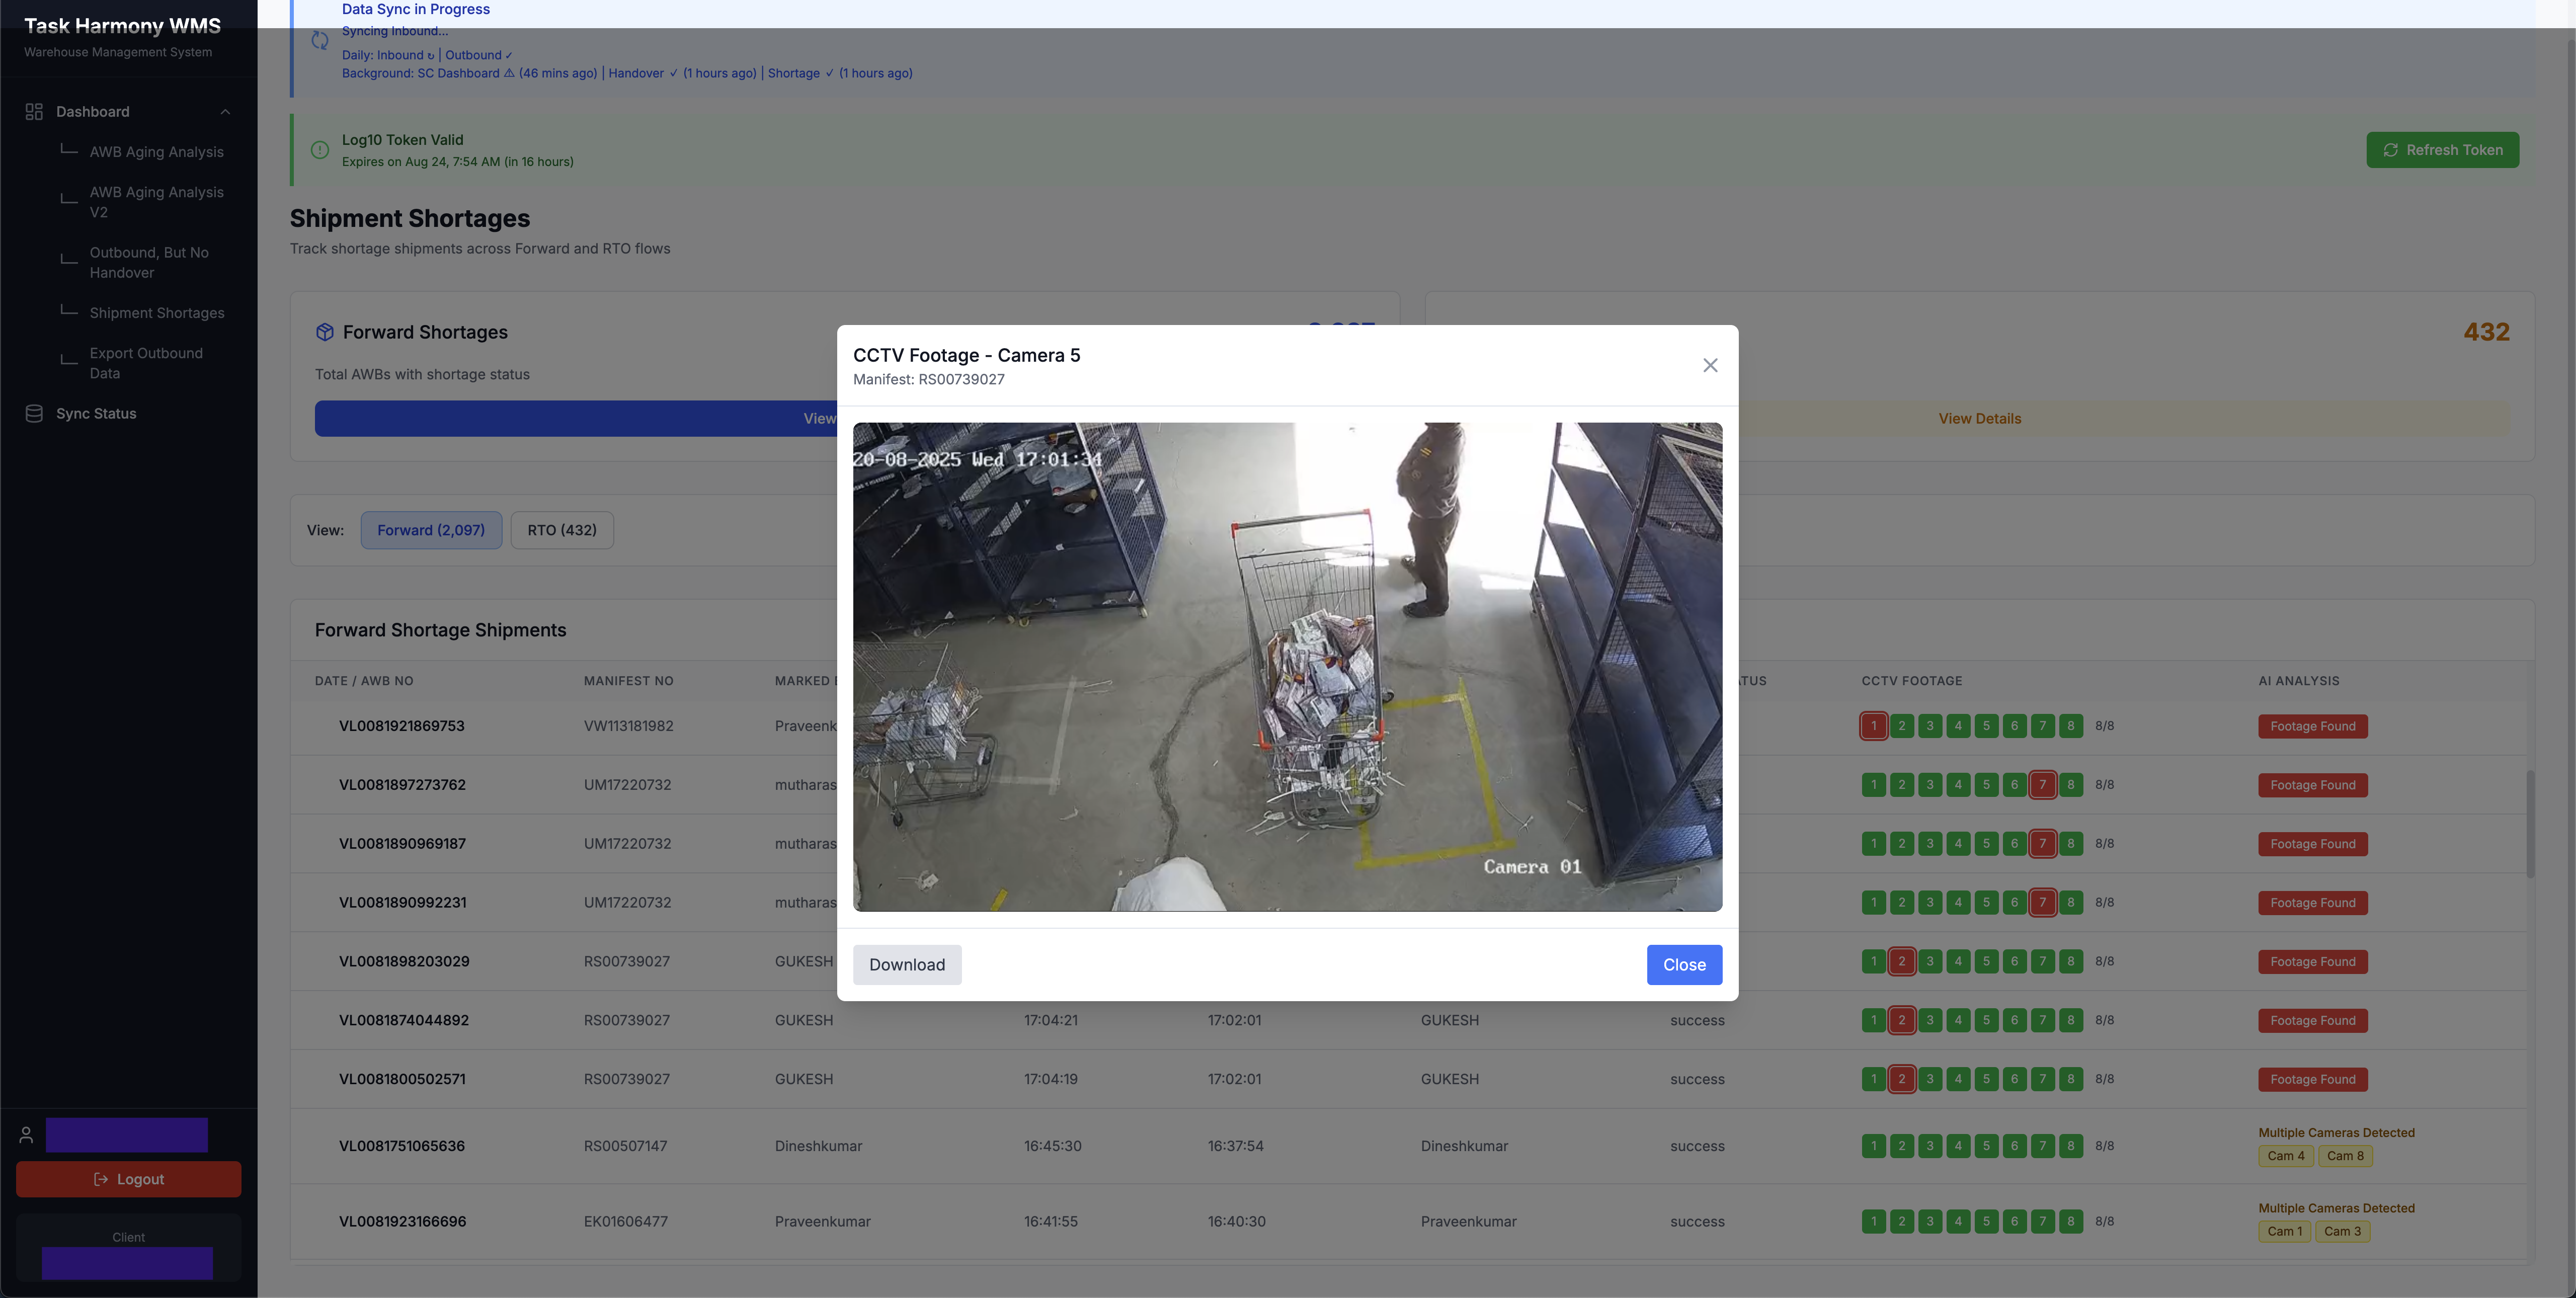2576x1298 pixels.
Task: Click the Cam 4 tag for VL0081751065636
Action: (2285, 1156)
